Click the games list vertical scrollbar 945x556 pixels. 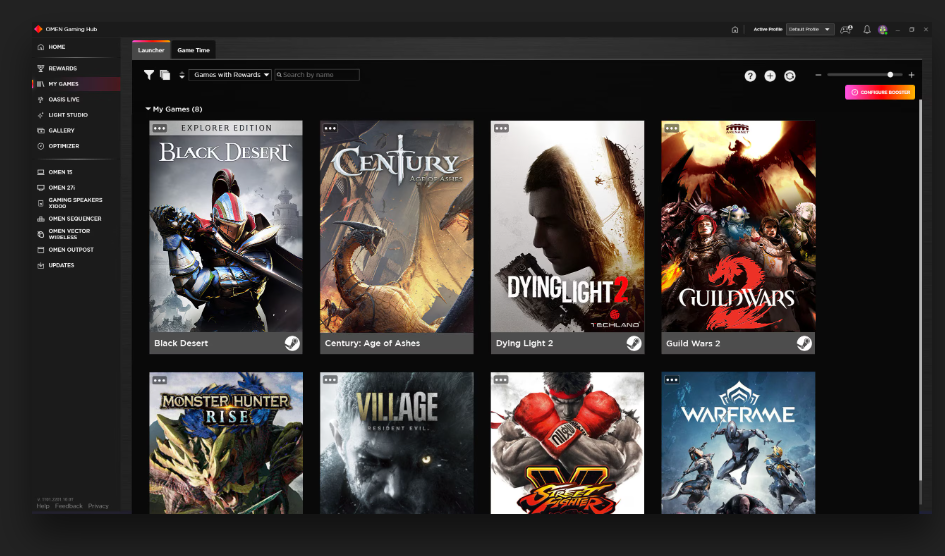[920, 289]
